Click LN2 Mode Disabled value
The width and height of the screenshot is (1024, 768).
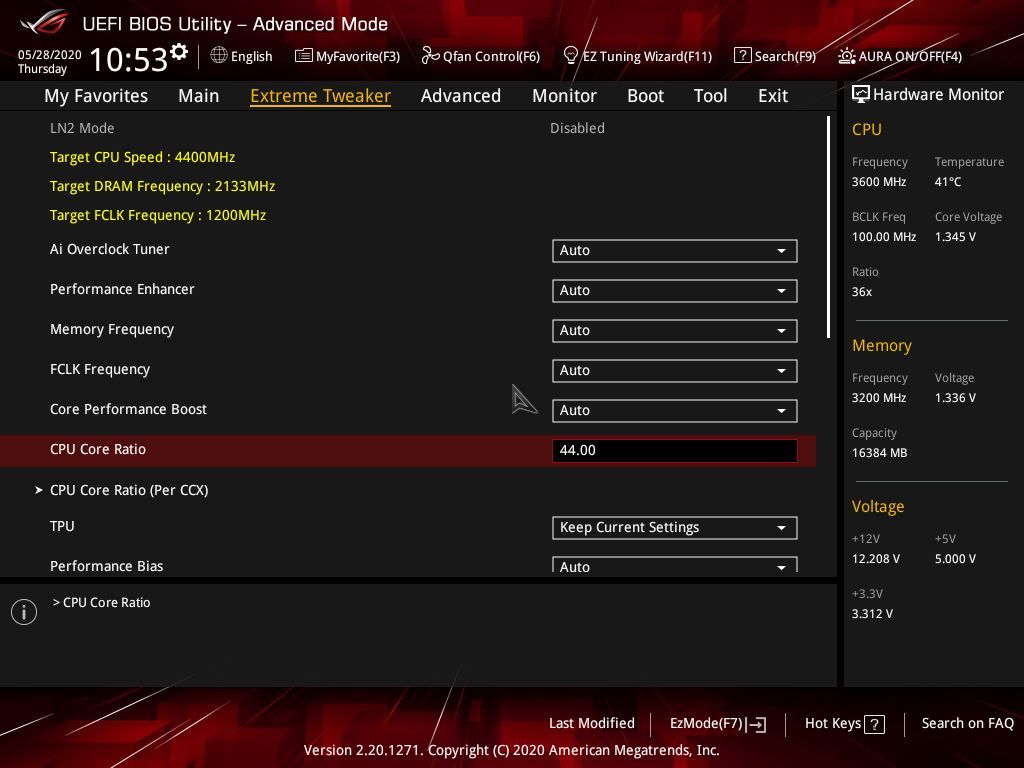(x=577, y=128)
